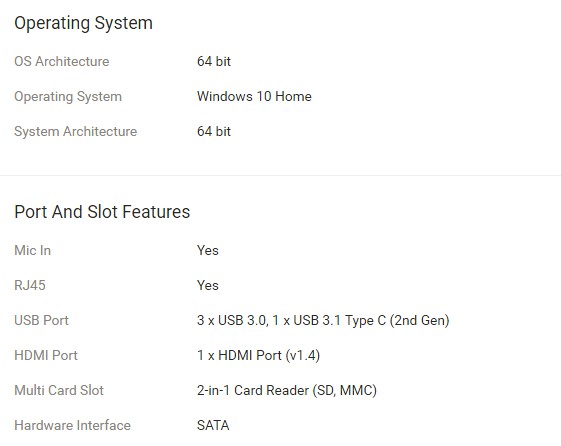Select the Operating System spec label
Screen dimensions: 561x446
[68, 97]
